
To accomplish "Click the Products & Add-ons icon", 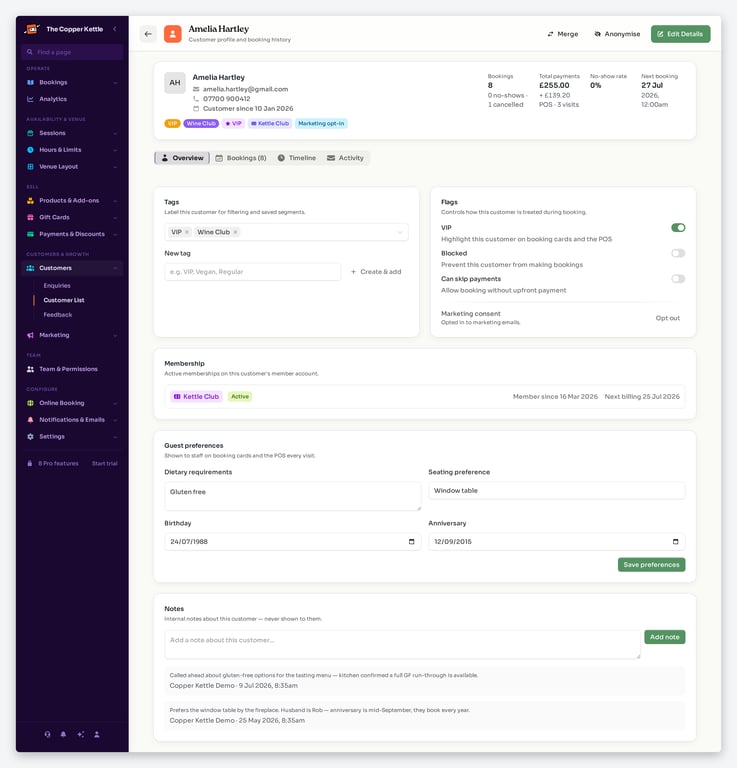I will click(x=30, y=200).
